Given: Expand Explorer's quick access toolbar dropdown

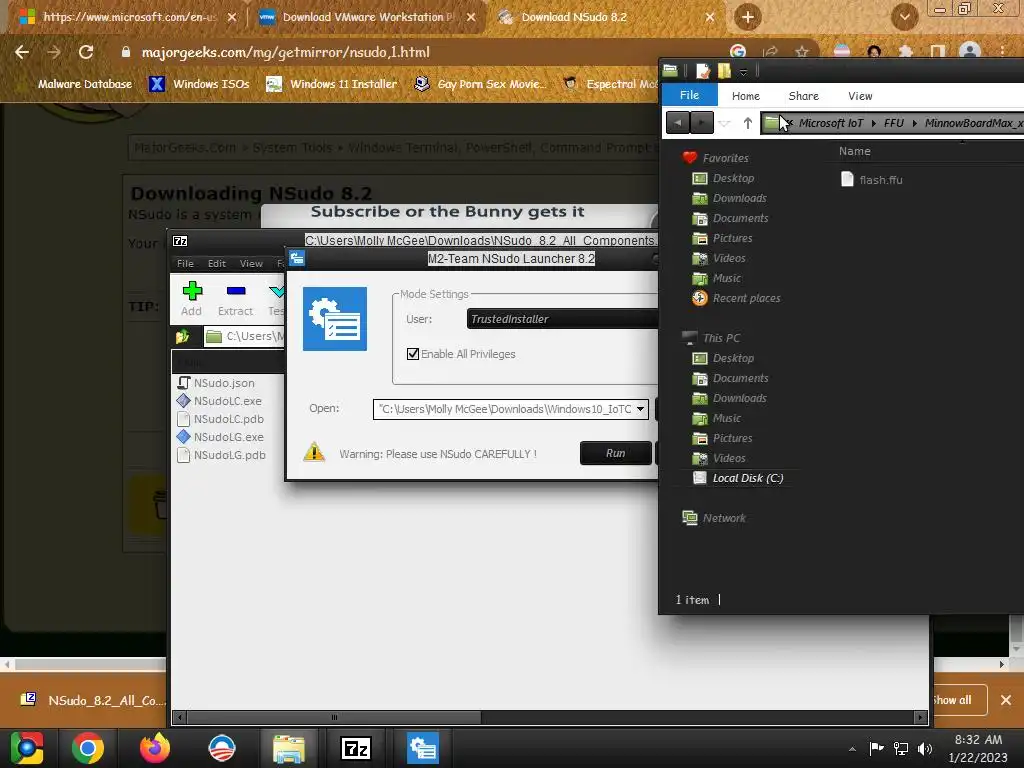Looking at the screenshot, I should click(x=743, y=72).
